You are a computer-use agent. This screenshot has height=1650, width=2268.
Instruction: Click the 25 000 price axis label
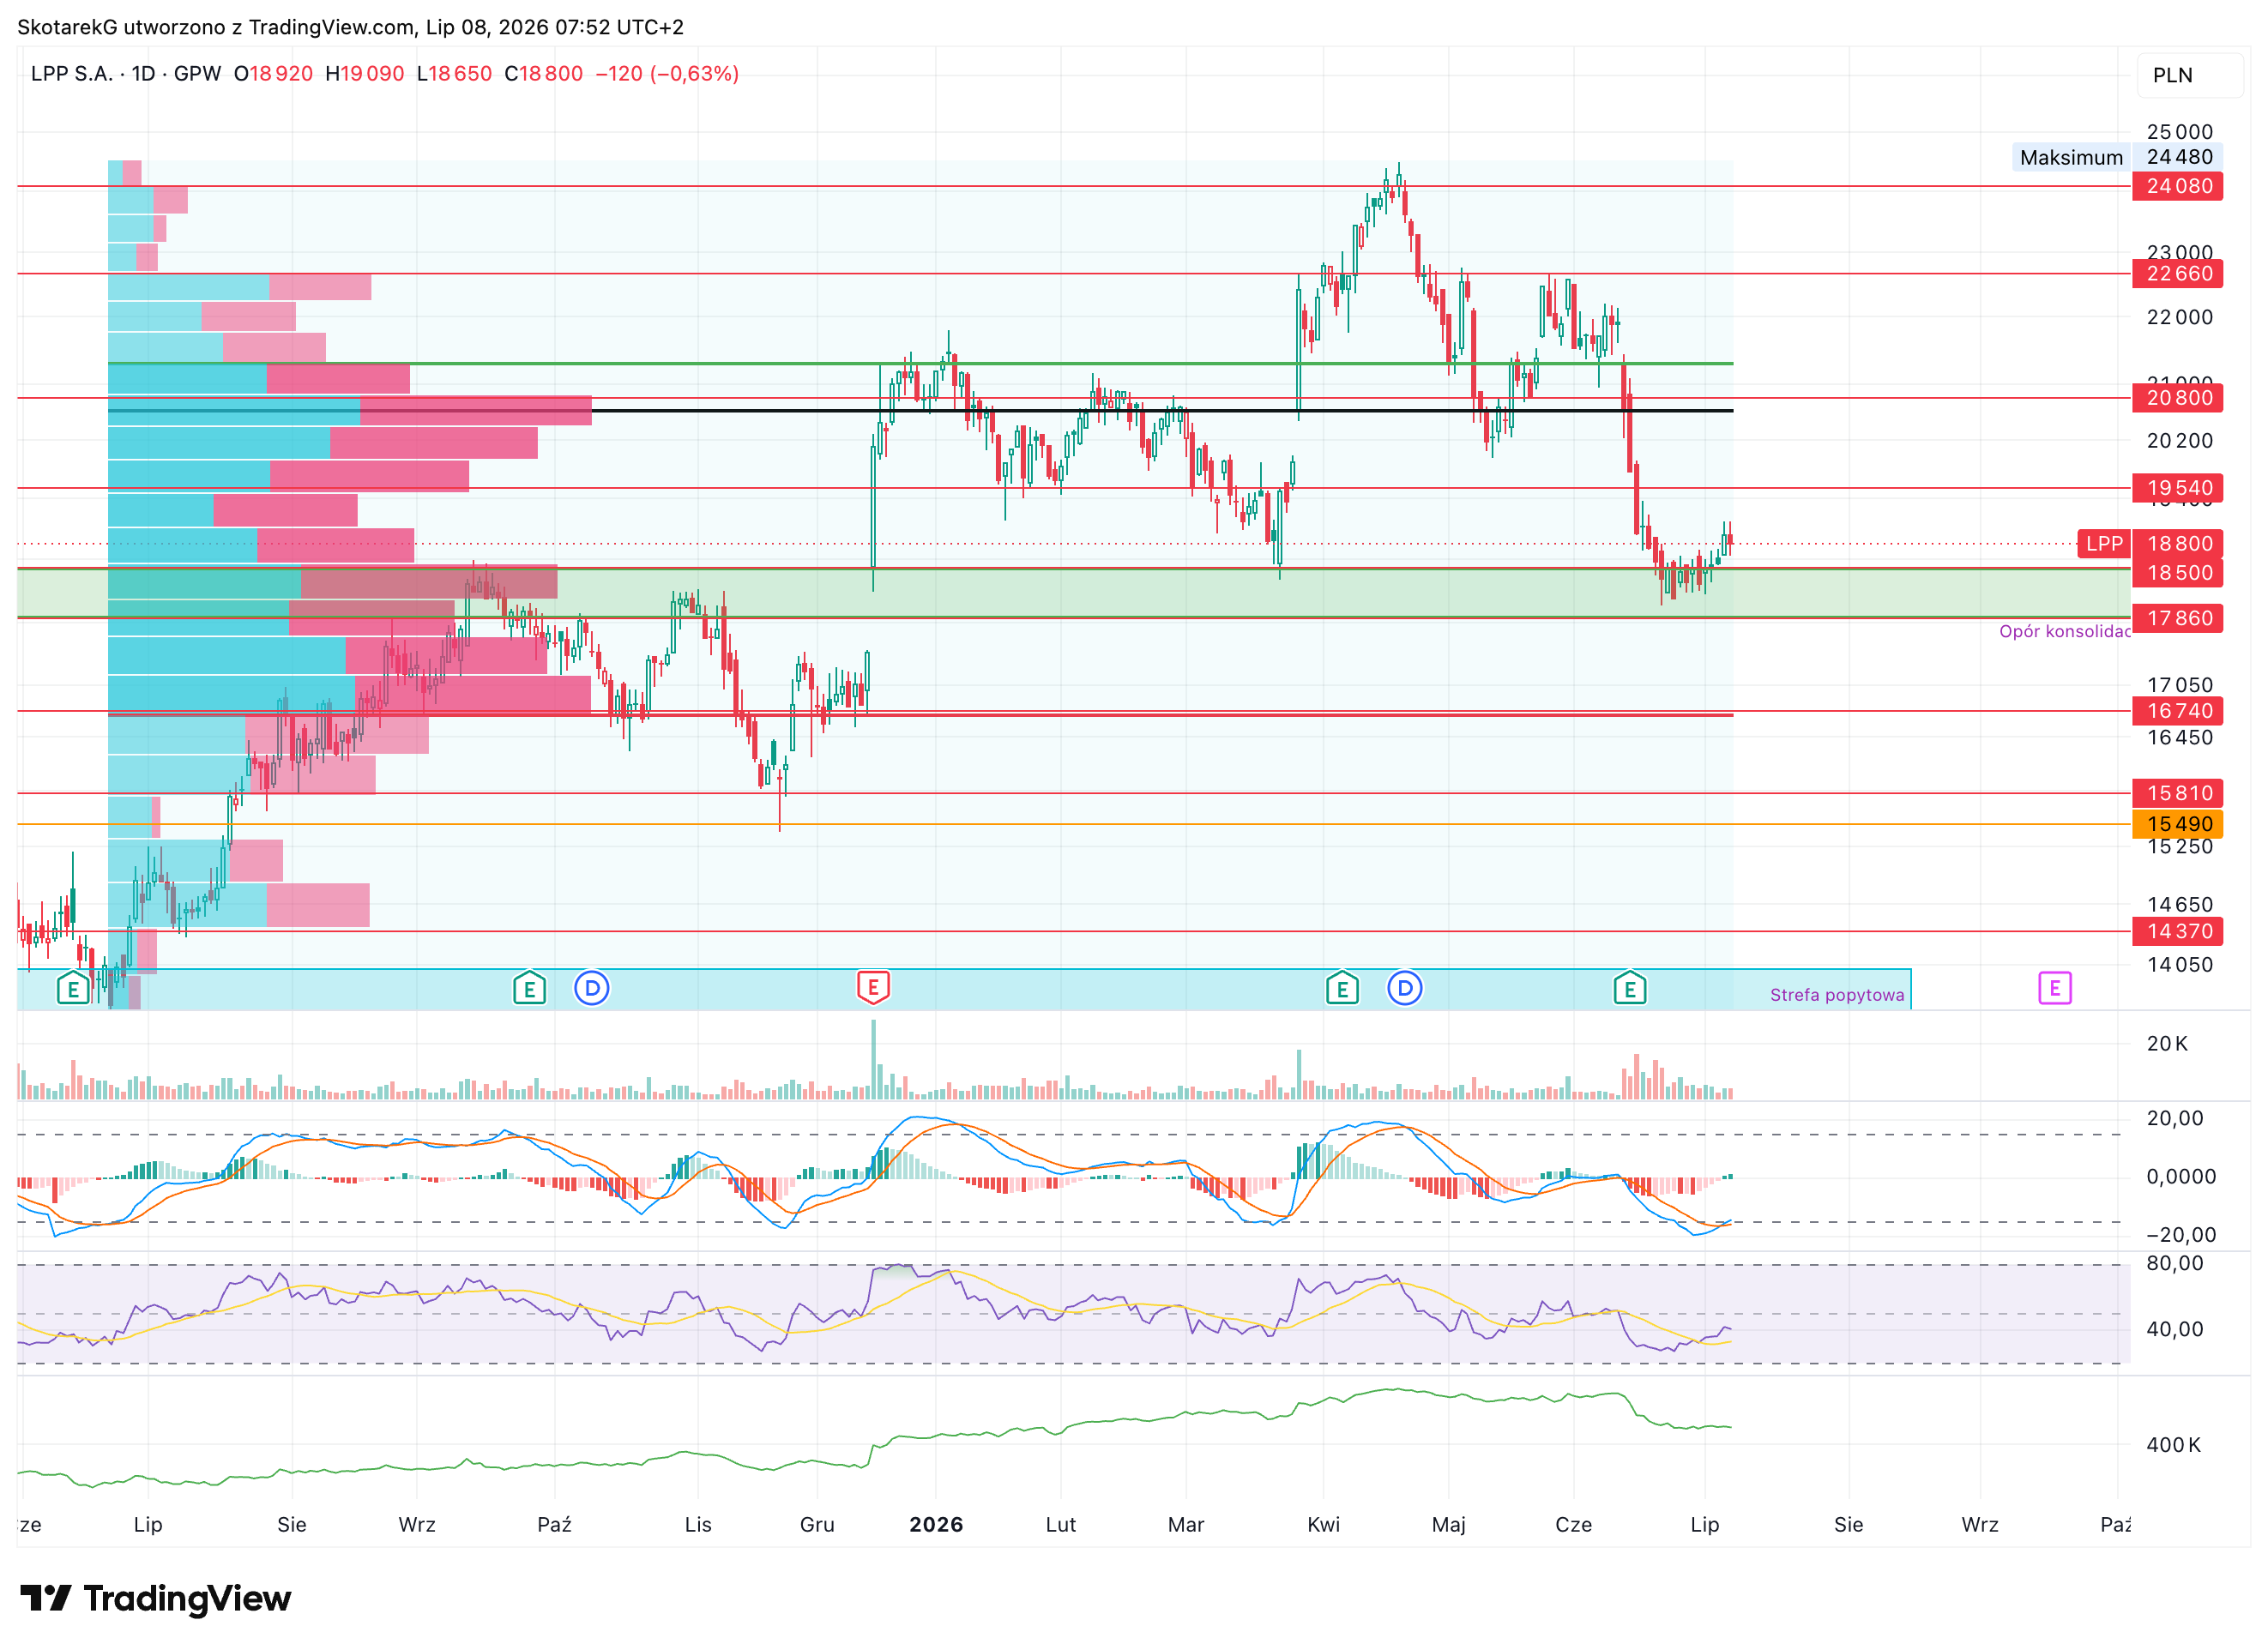[x=2179, y=132]
